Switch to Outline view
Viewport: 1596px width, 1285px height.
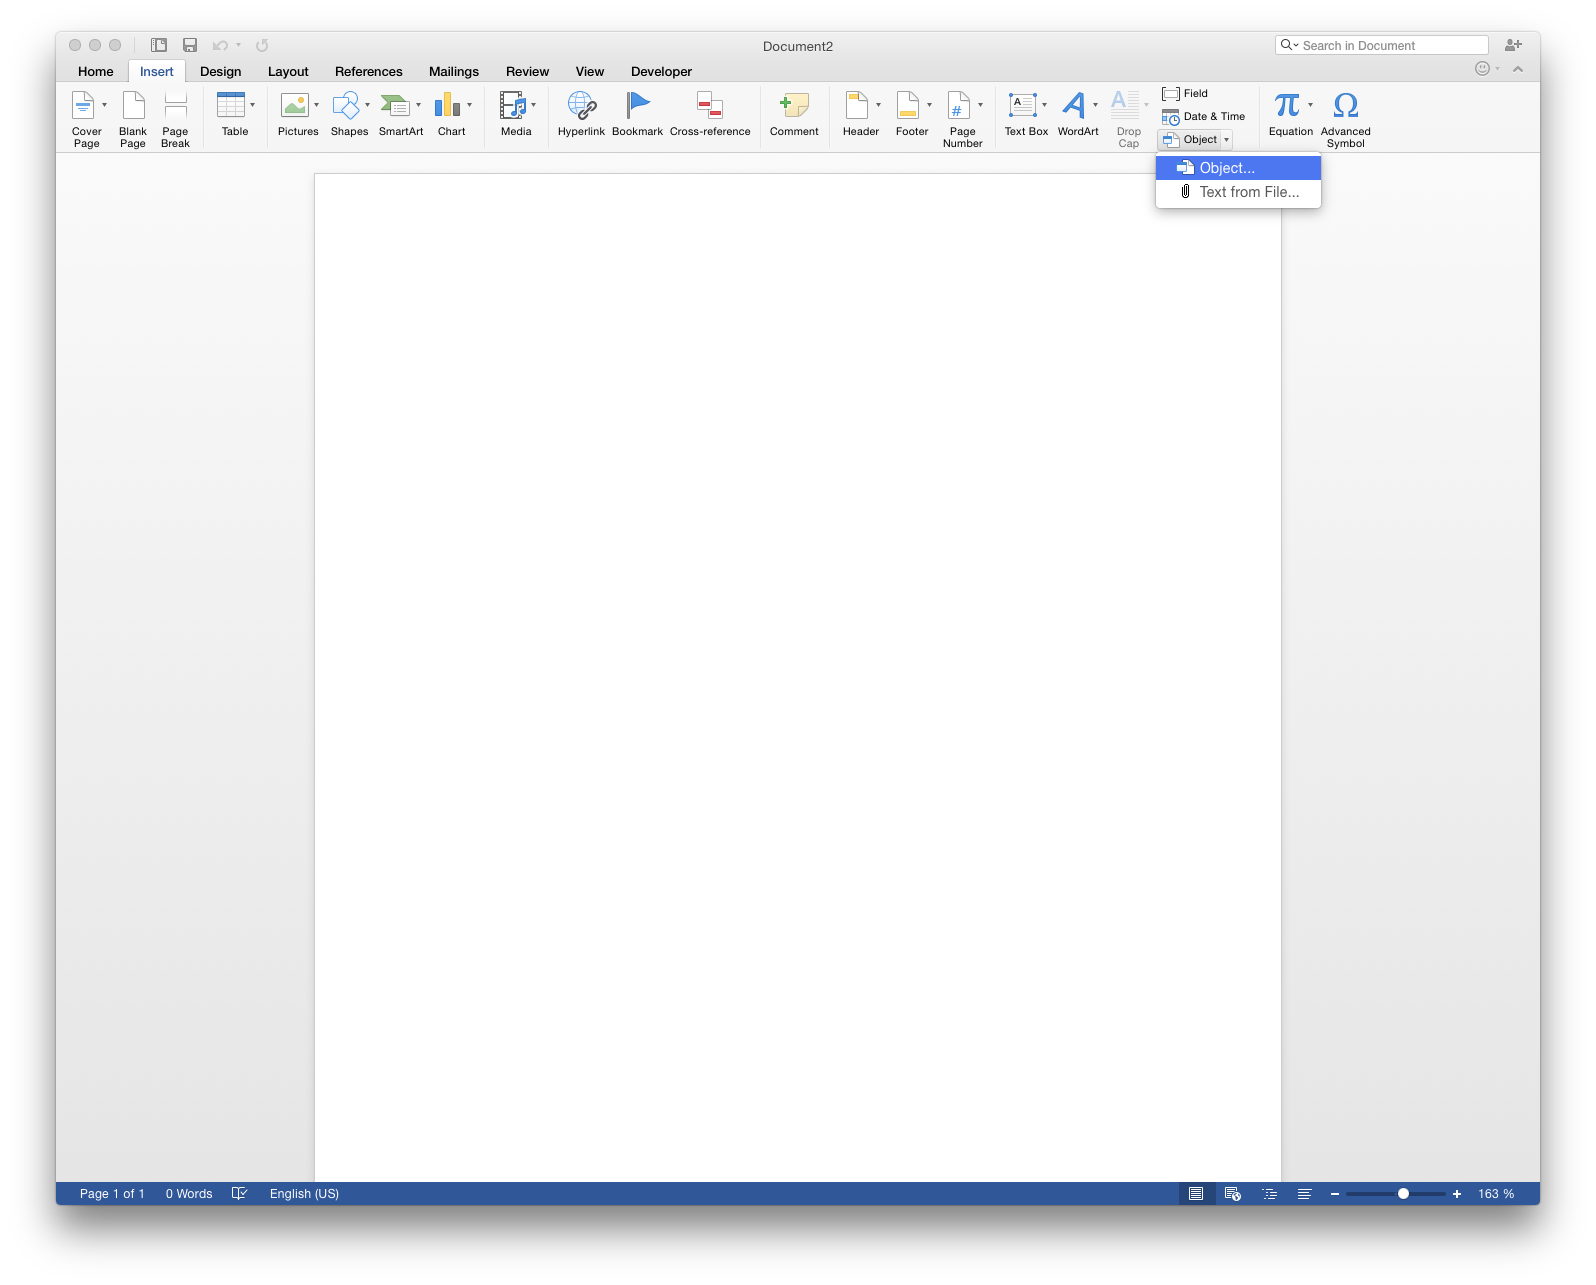point(1270,1194)
